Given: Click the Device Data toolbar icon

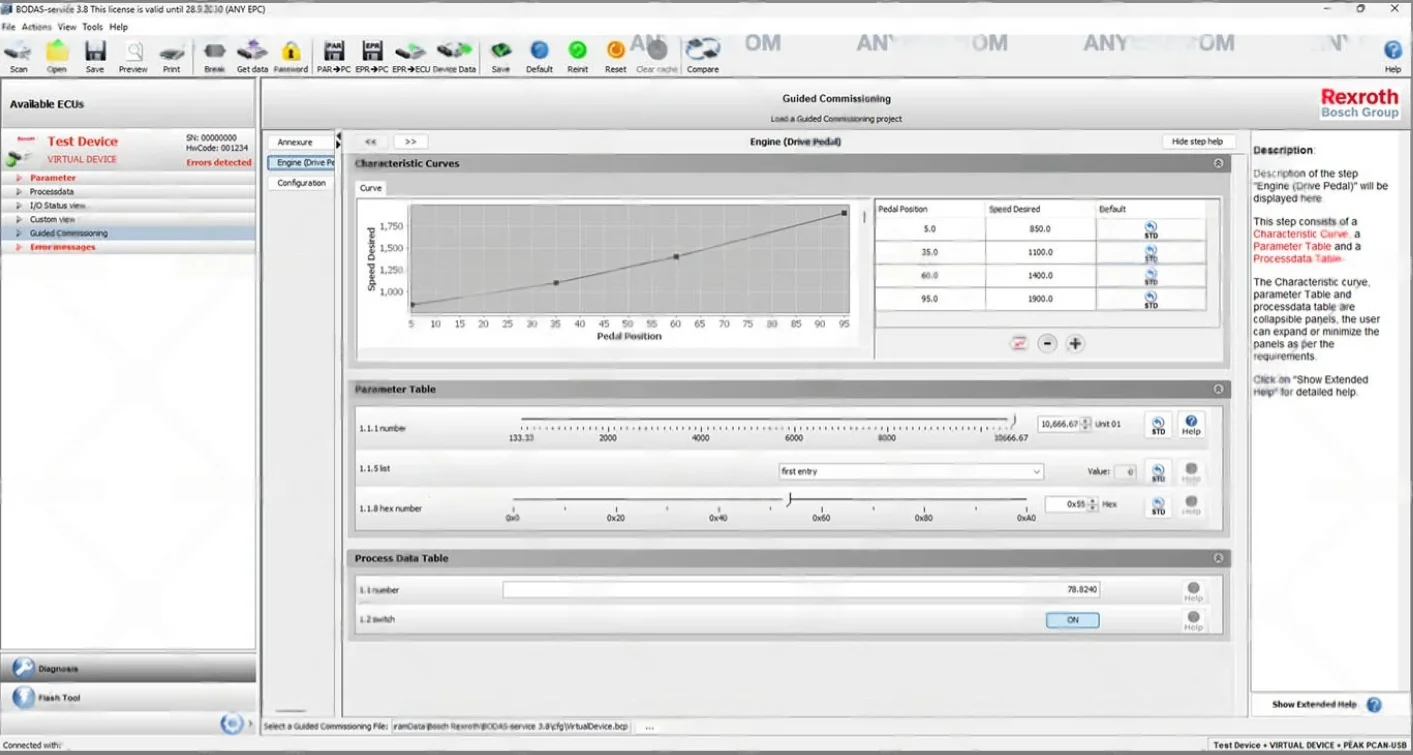Looking at the screenshot, I should (x=454, y=56).
